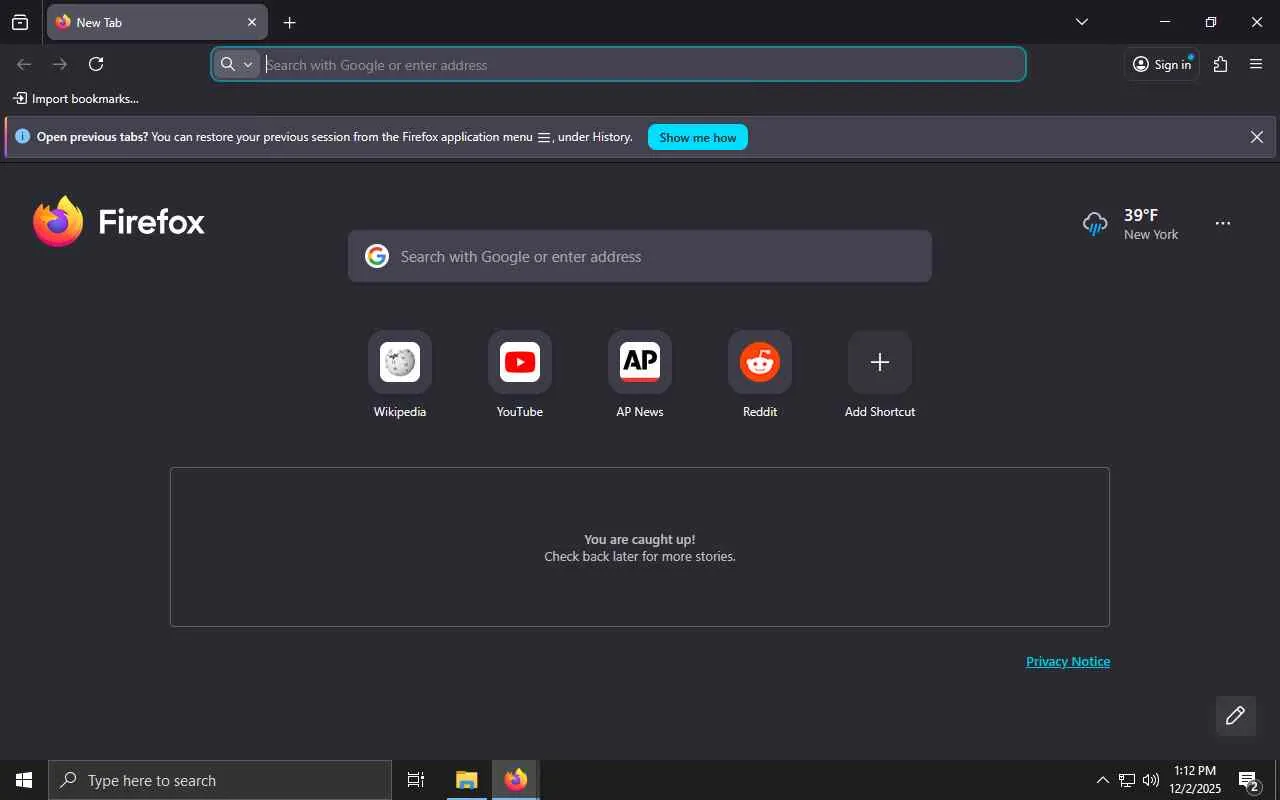Open the Wikipedia shortcut
This screenshot has height=800, width=1280.
(400, 375)
